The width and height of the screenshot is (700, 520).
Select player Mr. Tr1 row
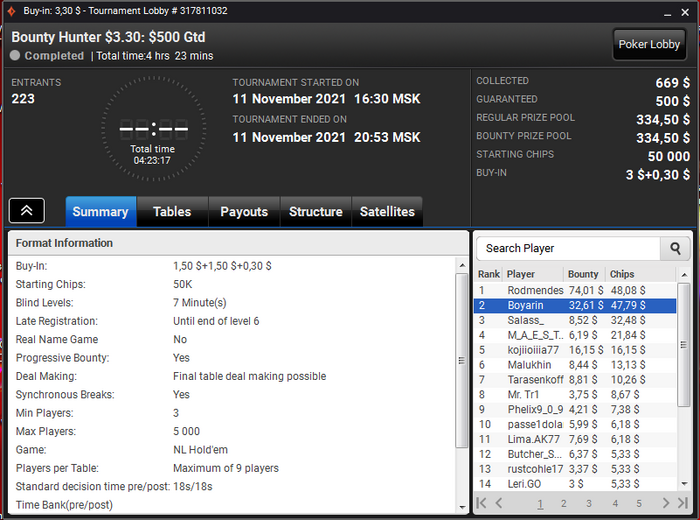[x=575, y=395]
